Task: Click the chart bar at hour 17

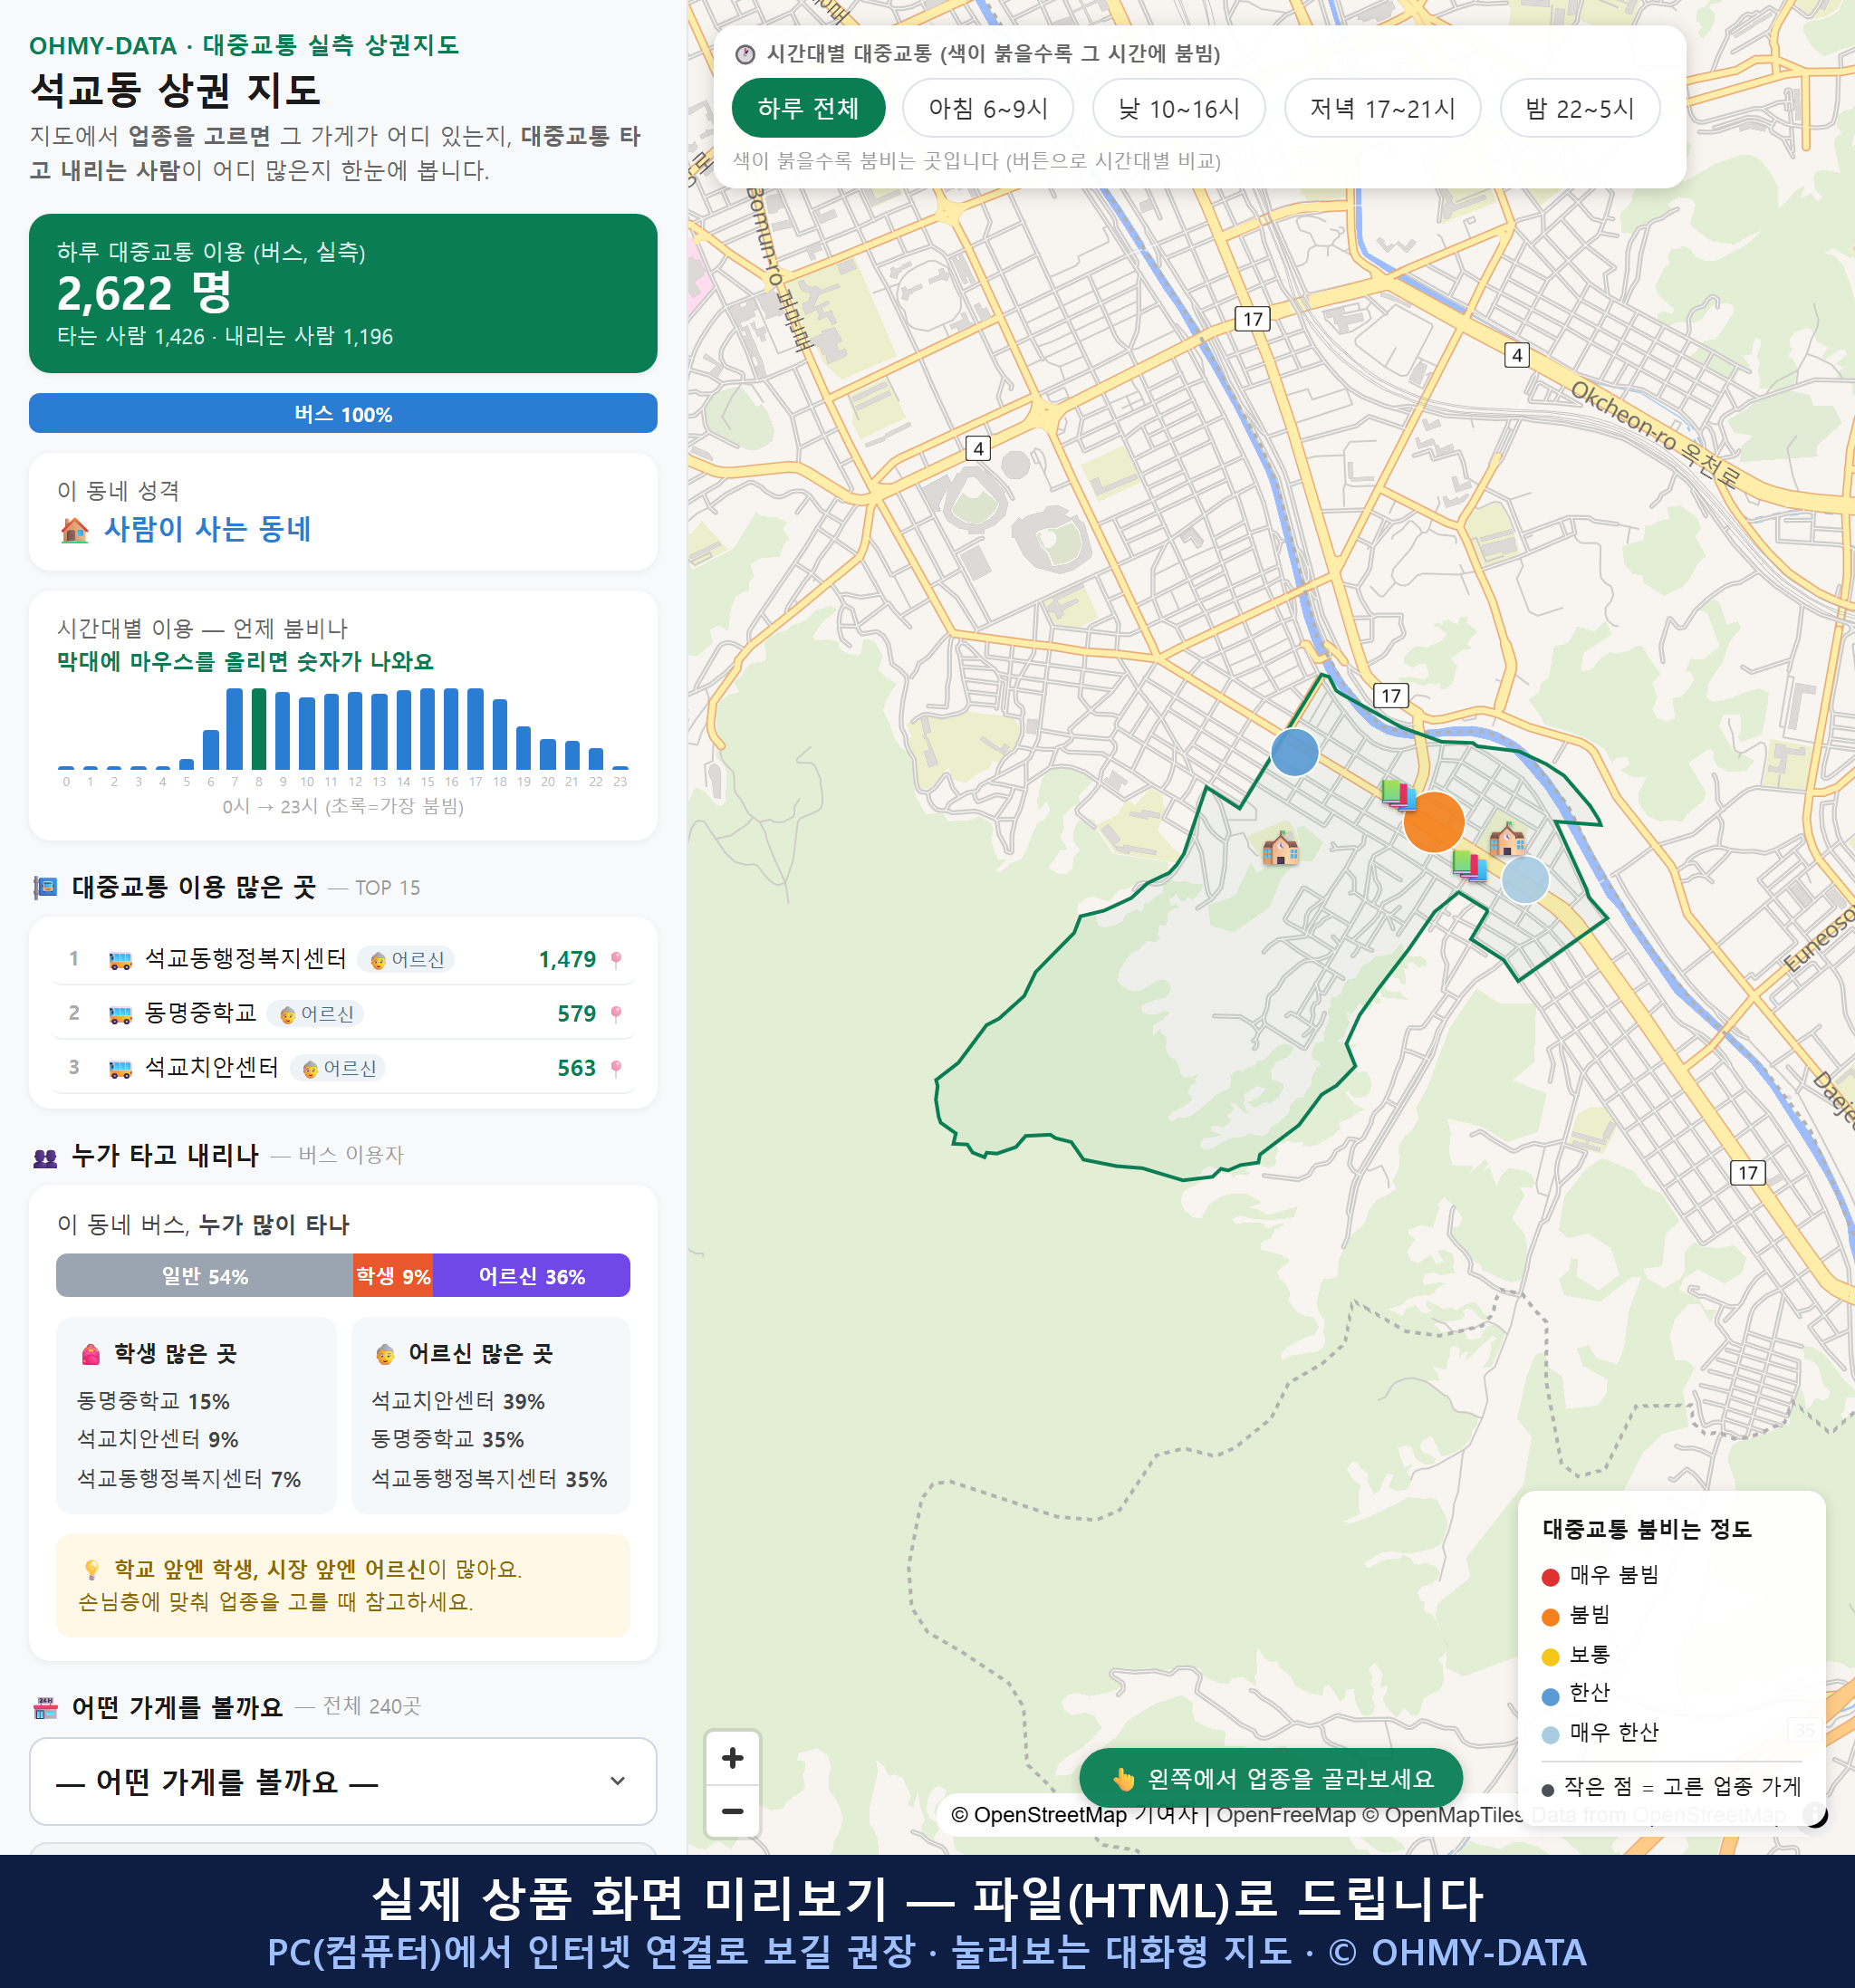Action: [475, 728]
